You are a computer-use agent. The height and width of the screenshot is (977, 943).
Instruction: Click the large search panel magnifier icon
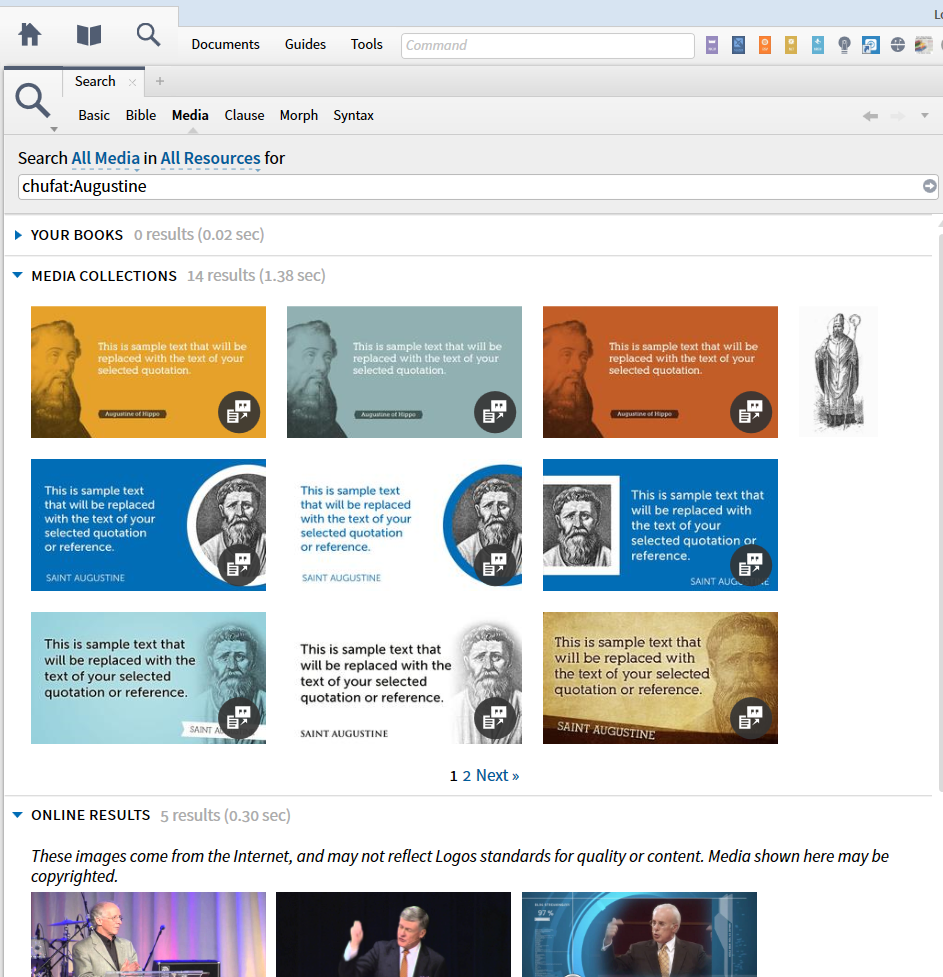click(x=32, y=101)
